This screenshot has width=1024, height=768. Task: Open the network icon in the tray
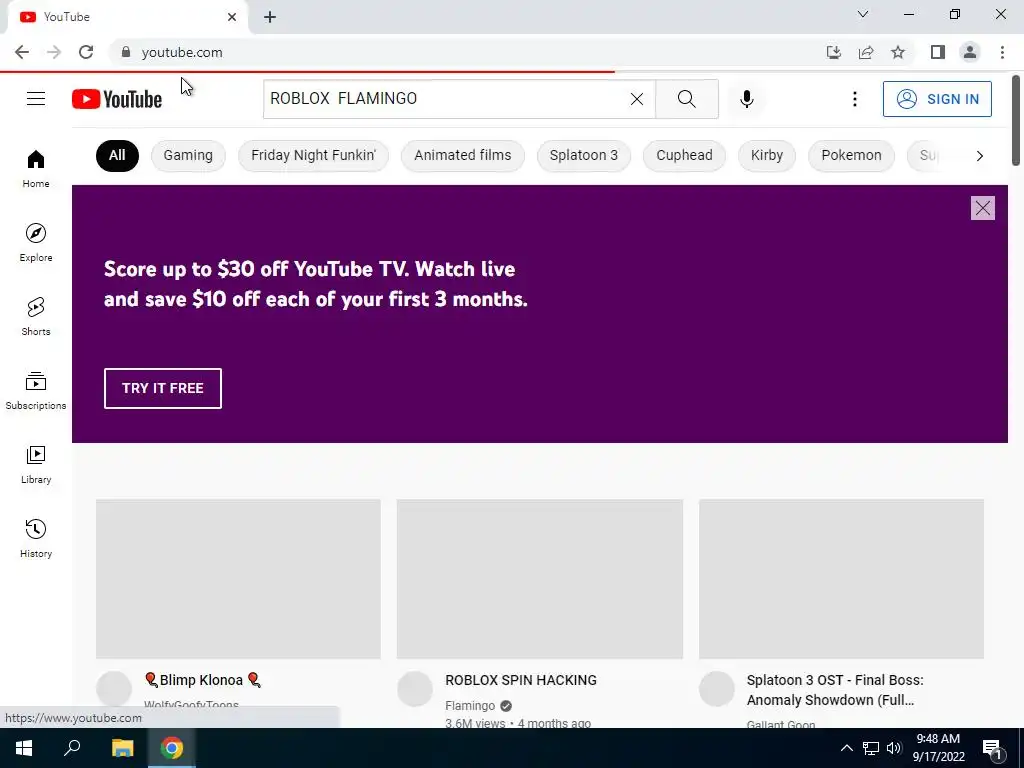click(871, 748)
